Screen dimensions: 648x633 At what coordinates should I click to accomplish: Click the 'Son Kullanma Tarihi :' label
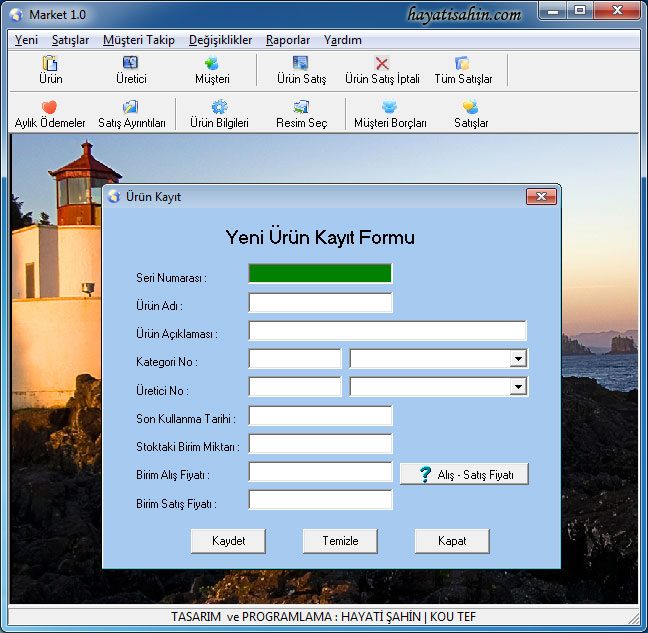pyautogui.click(x=186, y=419)
